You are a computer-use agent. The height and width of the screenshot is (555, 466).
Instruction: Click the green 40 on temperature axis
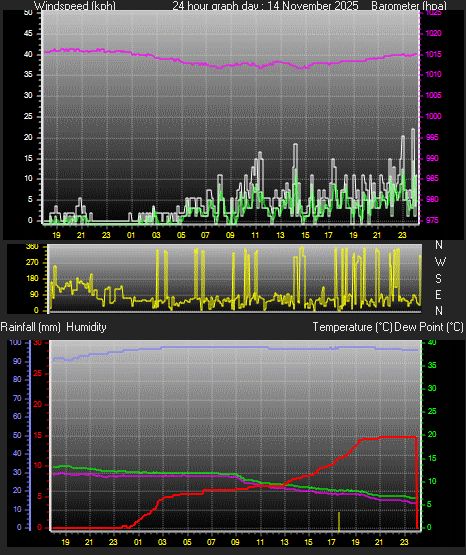pyautogui.click(x=432, y=342)
